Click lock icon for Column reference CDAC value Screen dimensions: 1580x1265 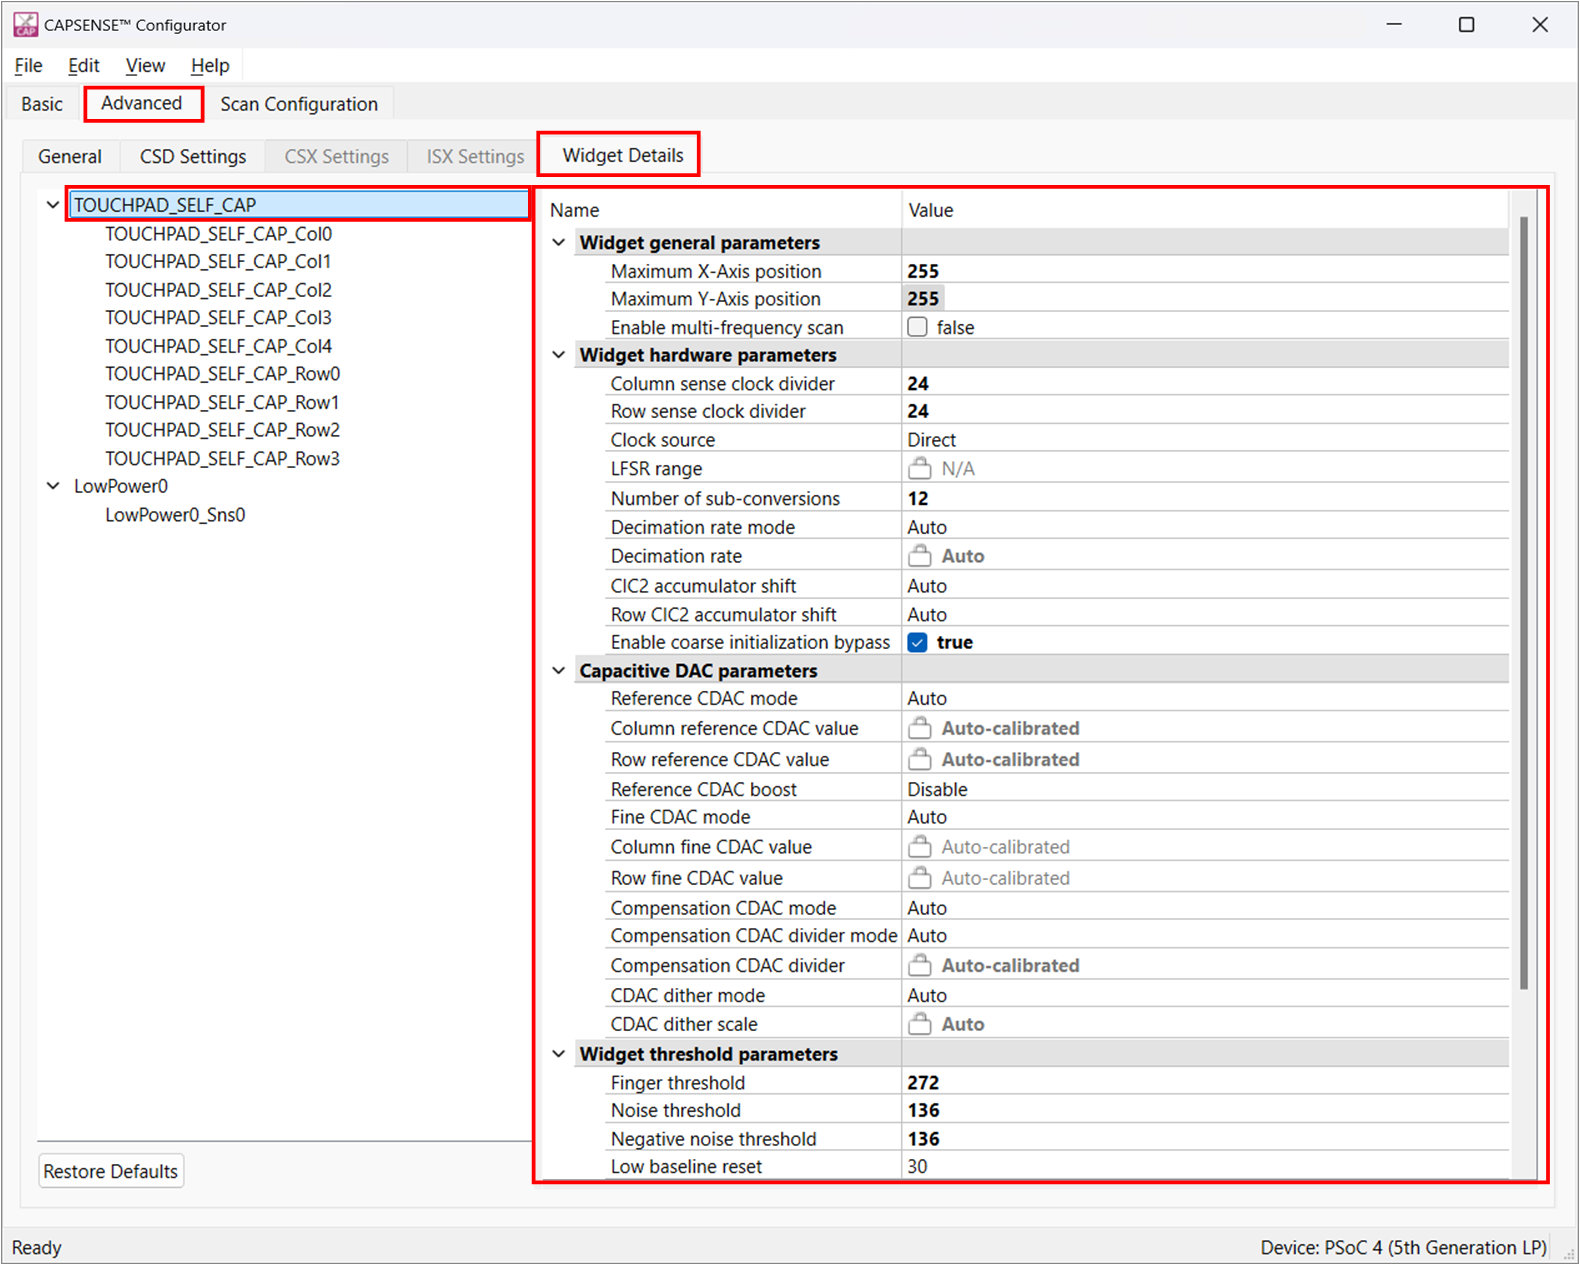[919, 728]
